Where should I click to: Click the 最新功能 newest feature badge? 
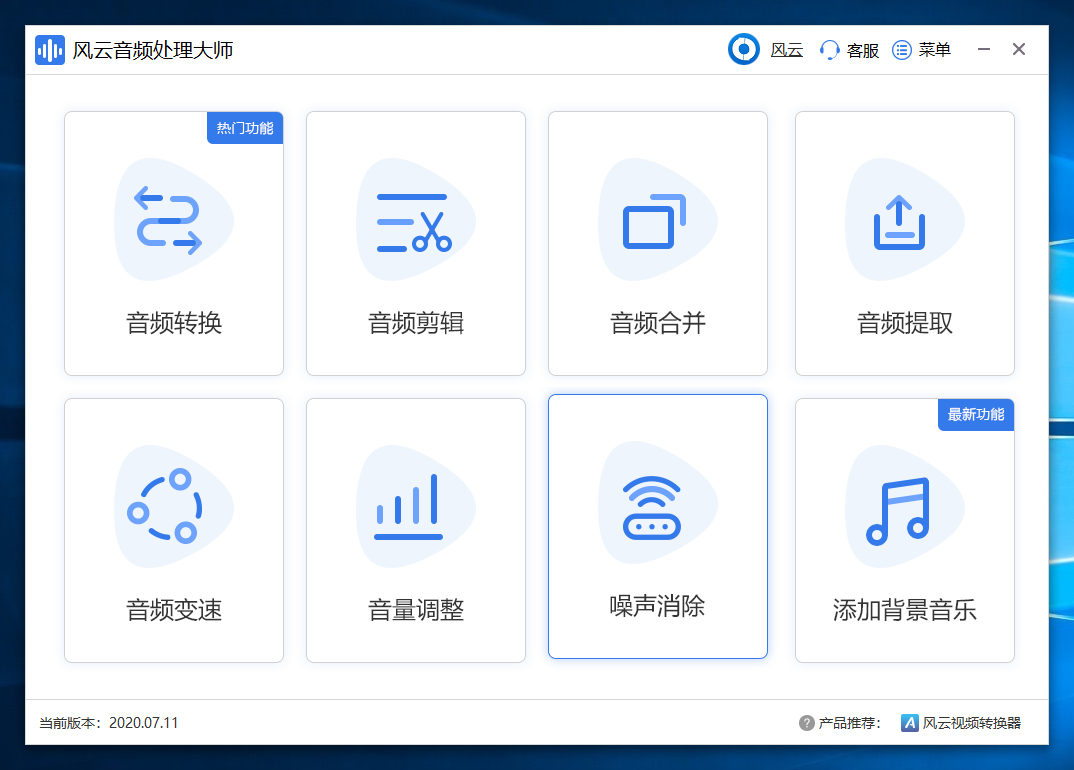tap(976, 415)
